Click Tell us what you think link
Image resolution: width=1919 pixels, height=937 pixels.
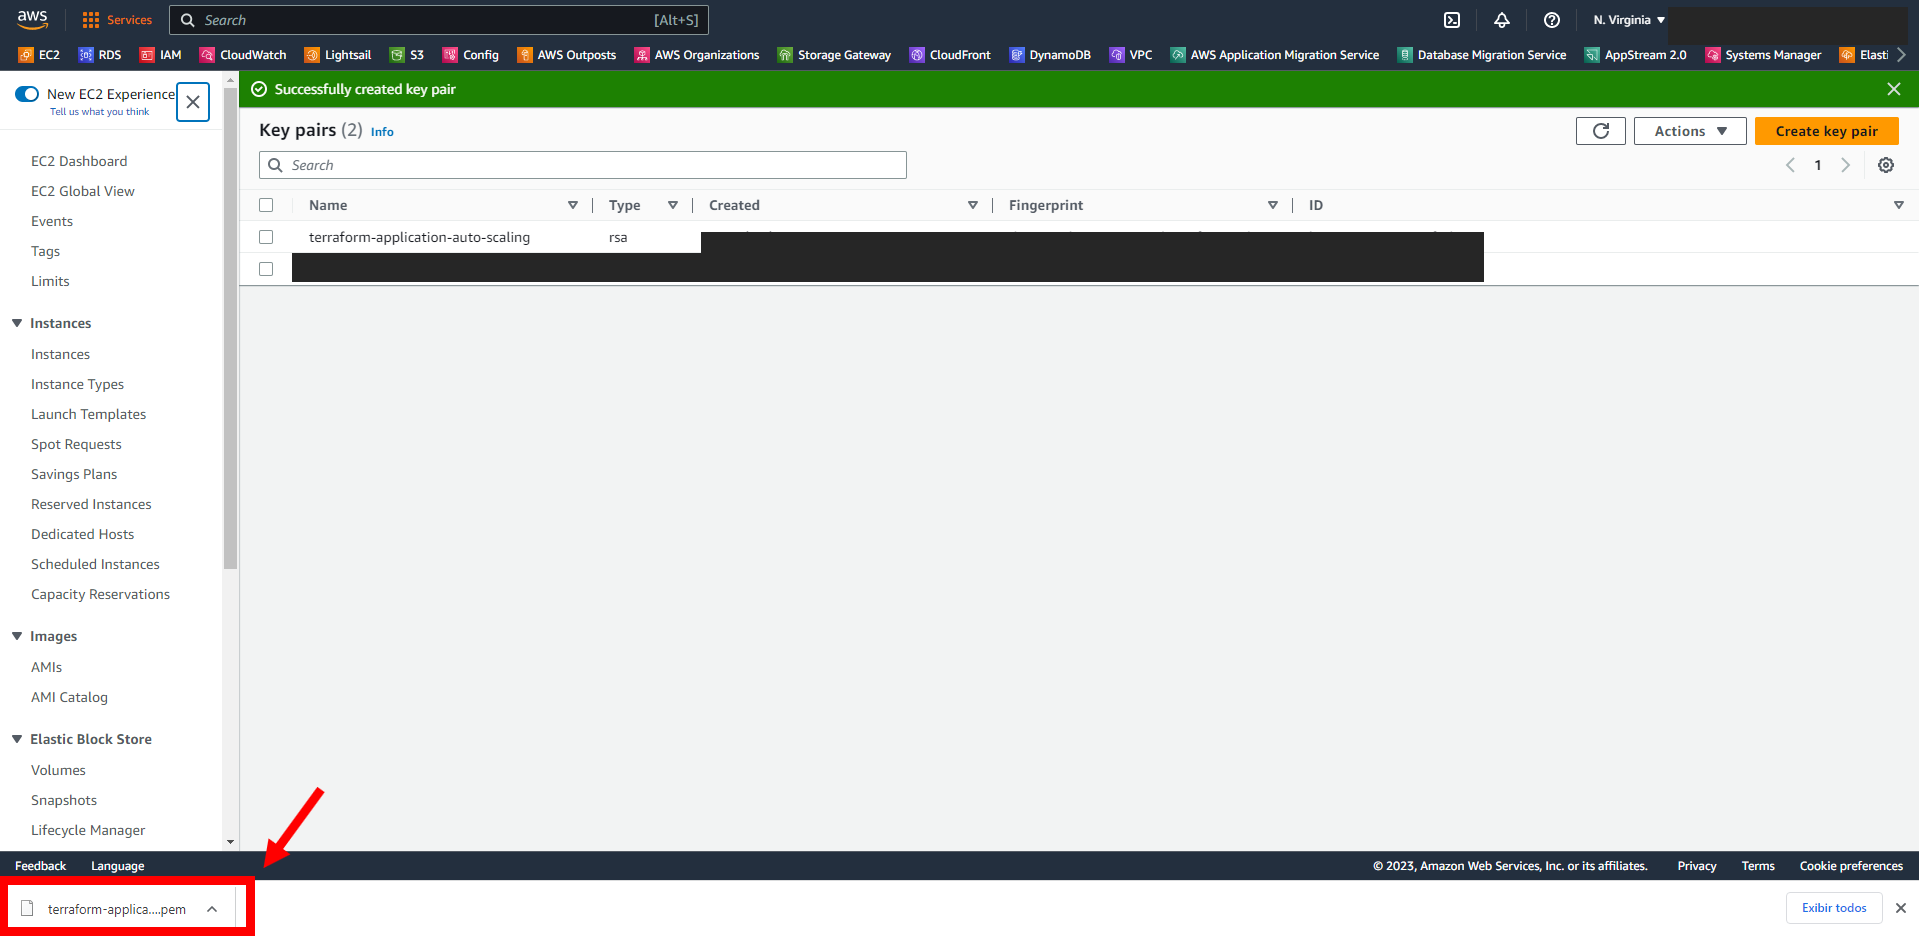(x=100, y=112)
